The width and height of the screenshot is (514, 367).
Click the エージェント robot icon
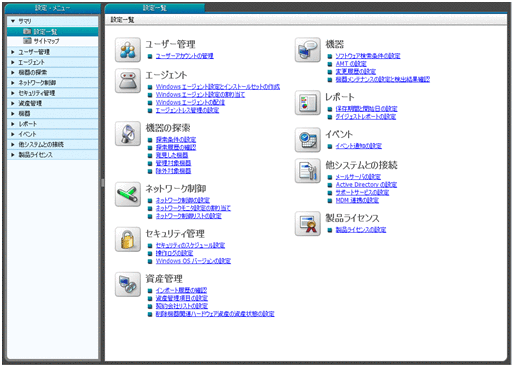pyautogui.click(x=128, y=81)
